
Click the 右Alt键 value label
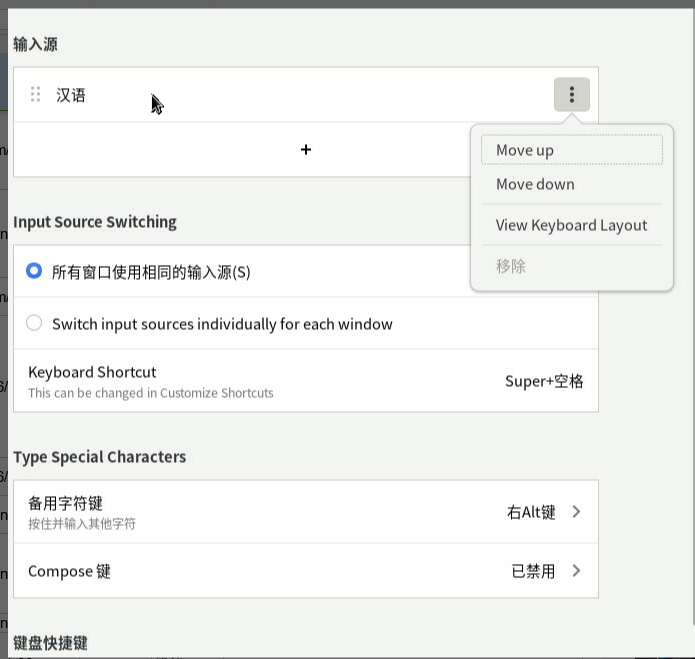pos(531,512)
